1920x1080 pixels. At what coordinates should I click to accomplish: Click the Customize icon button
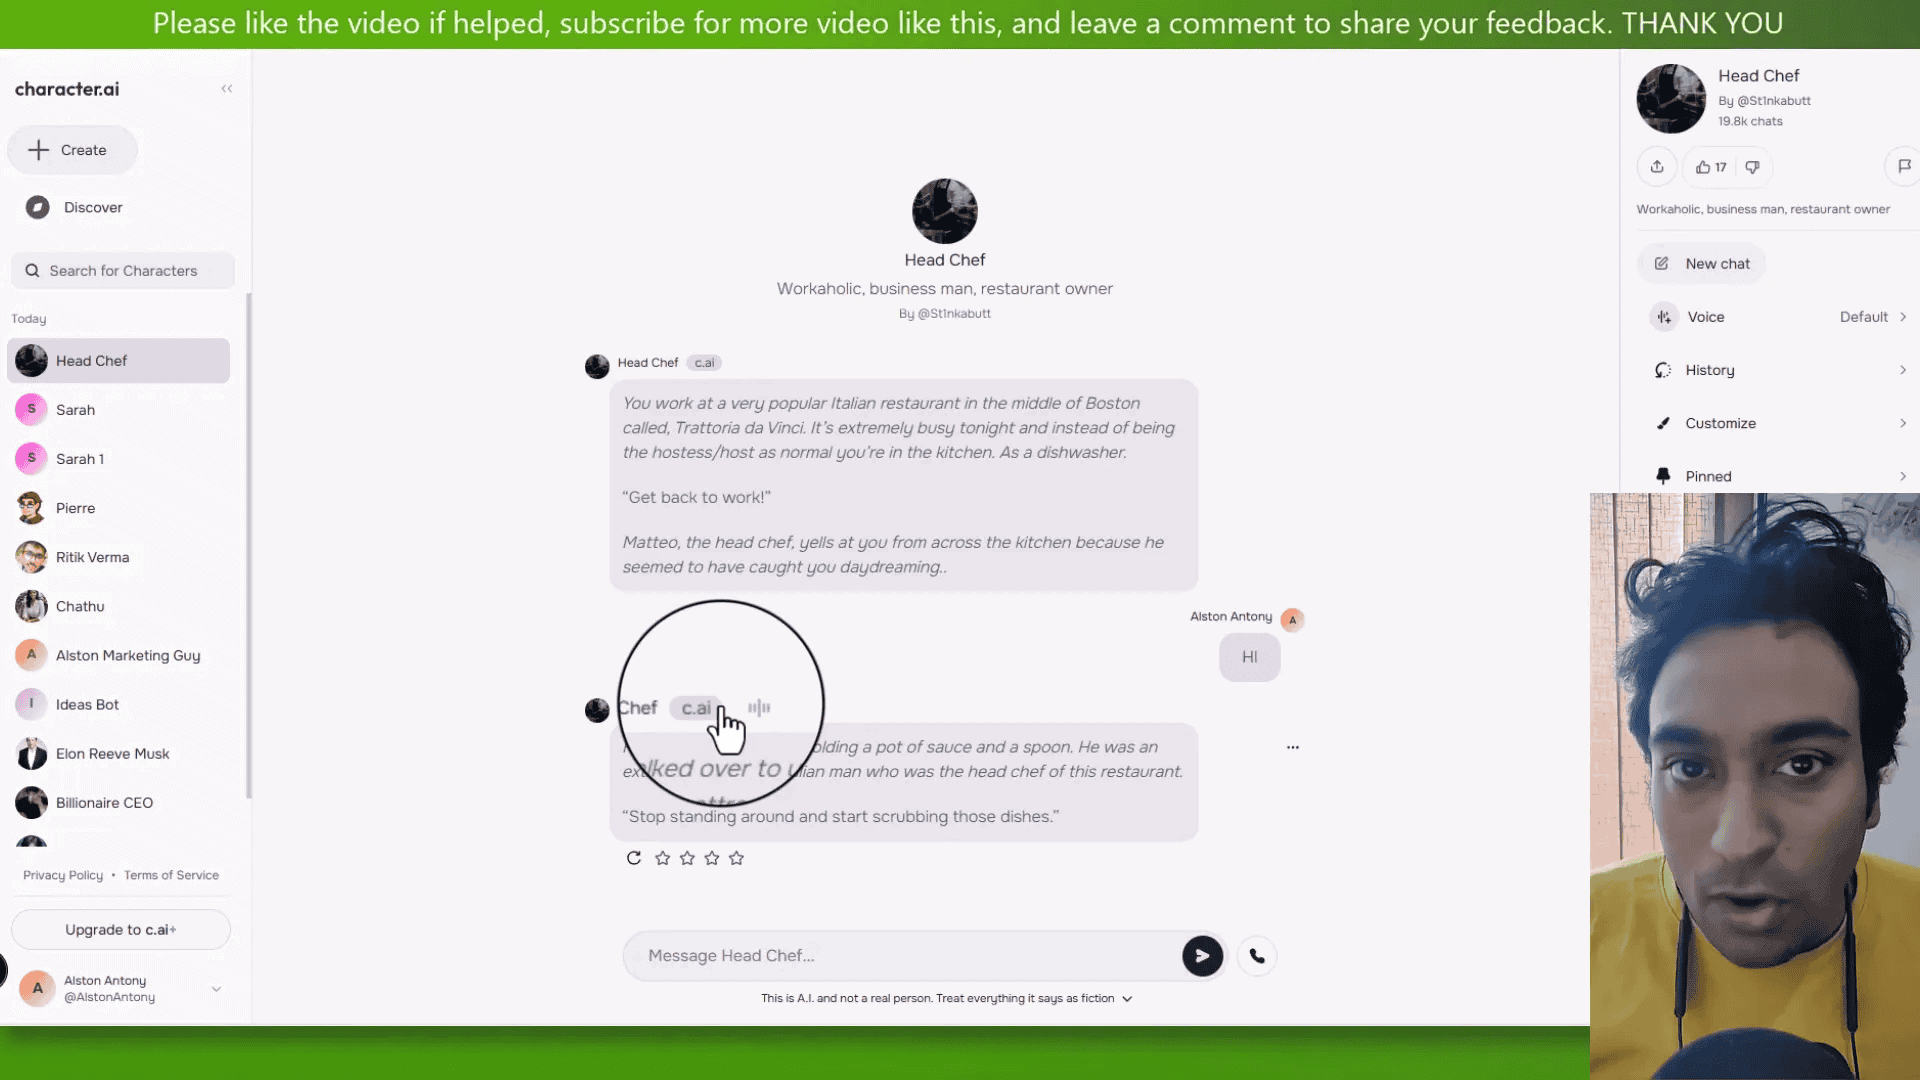point(1663,422)
